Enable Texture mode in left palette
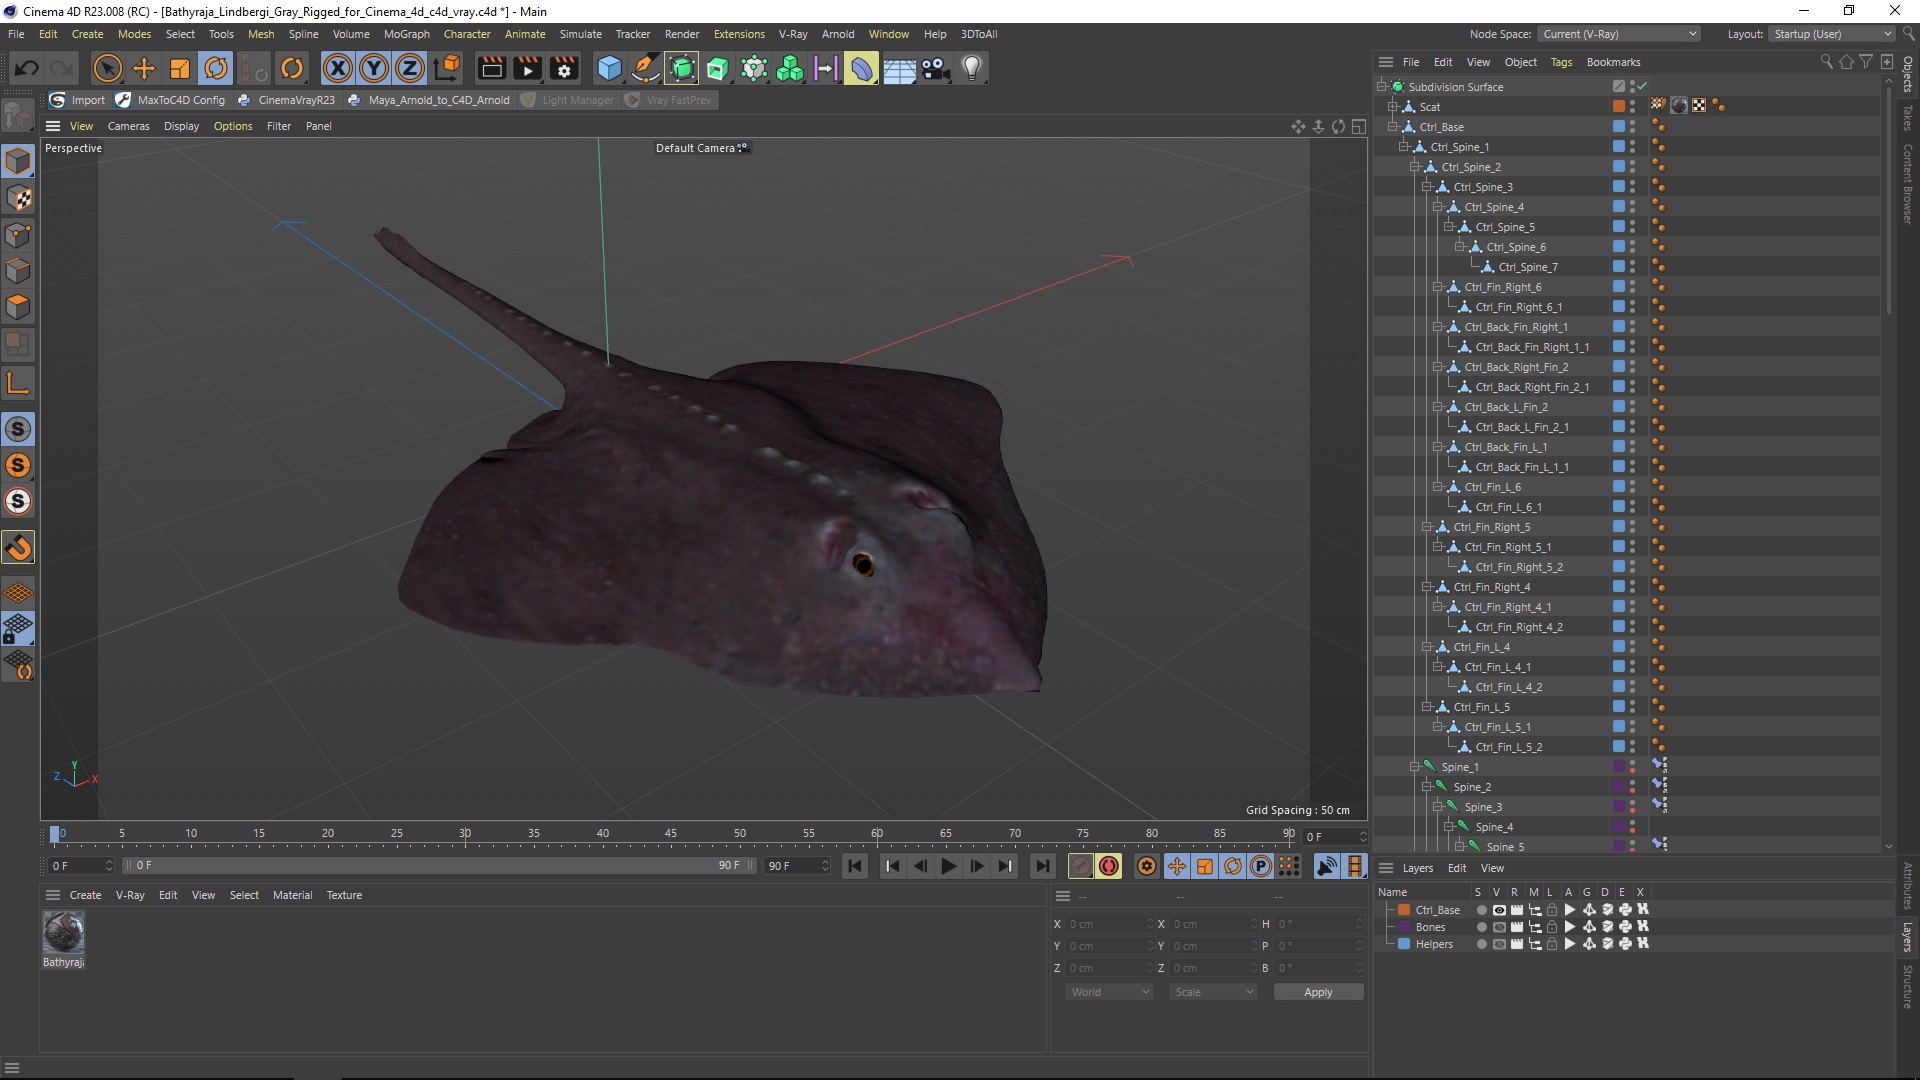The width and height of the screenshot is (1920, 1080). (18, 198)
